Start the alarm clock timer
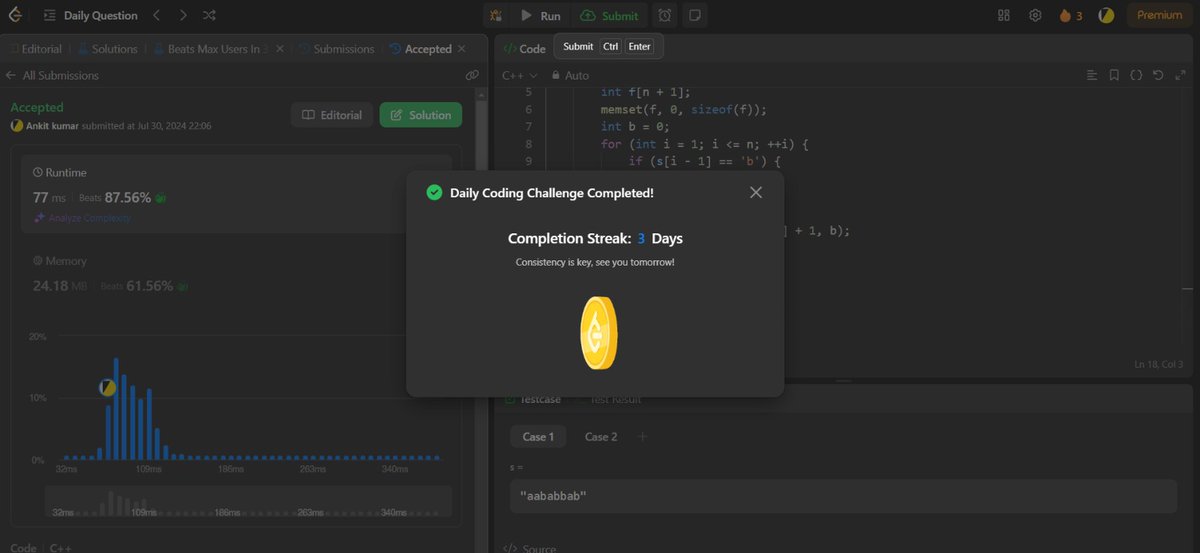The image size is (1200, 553). 665,16
